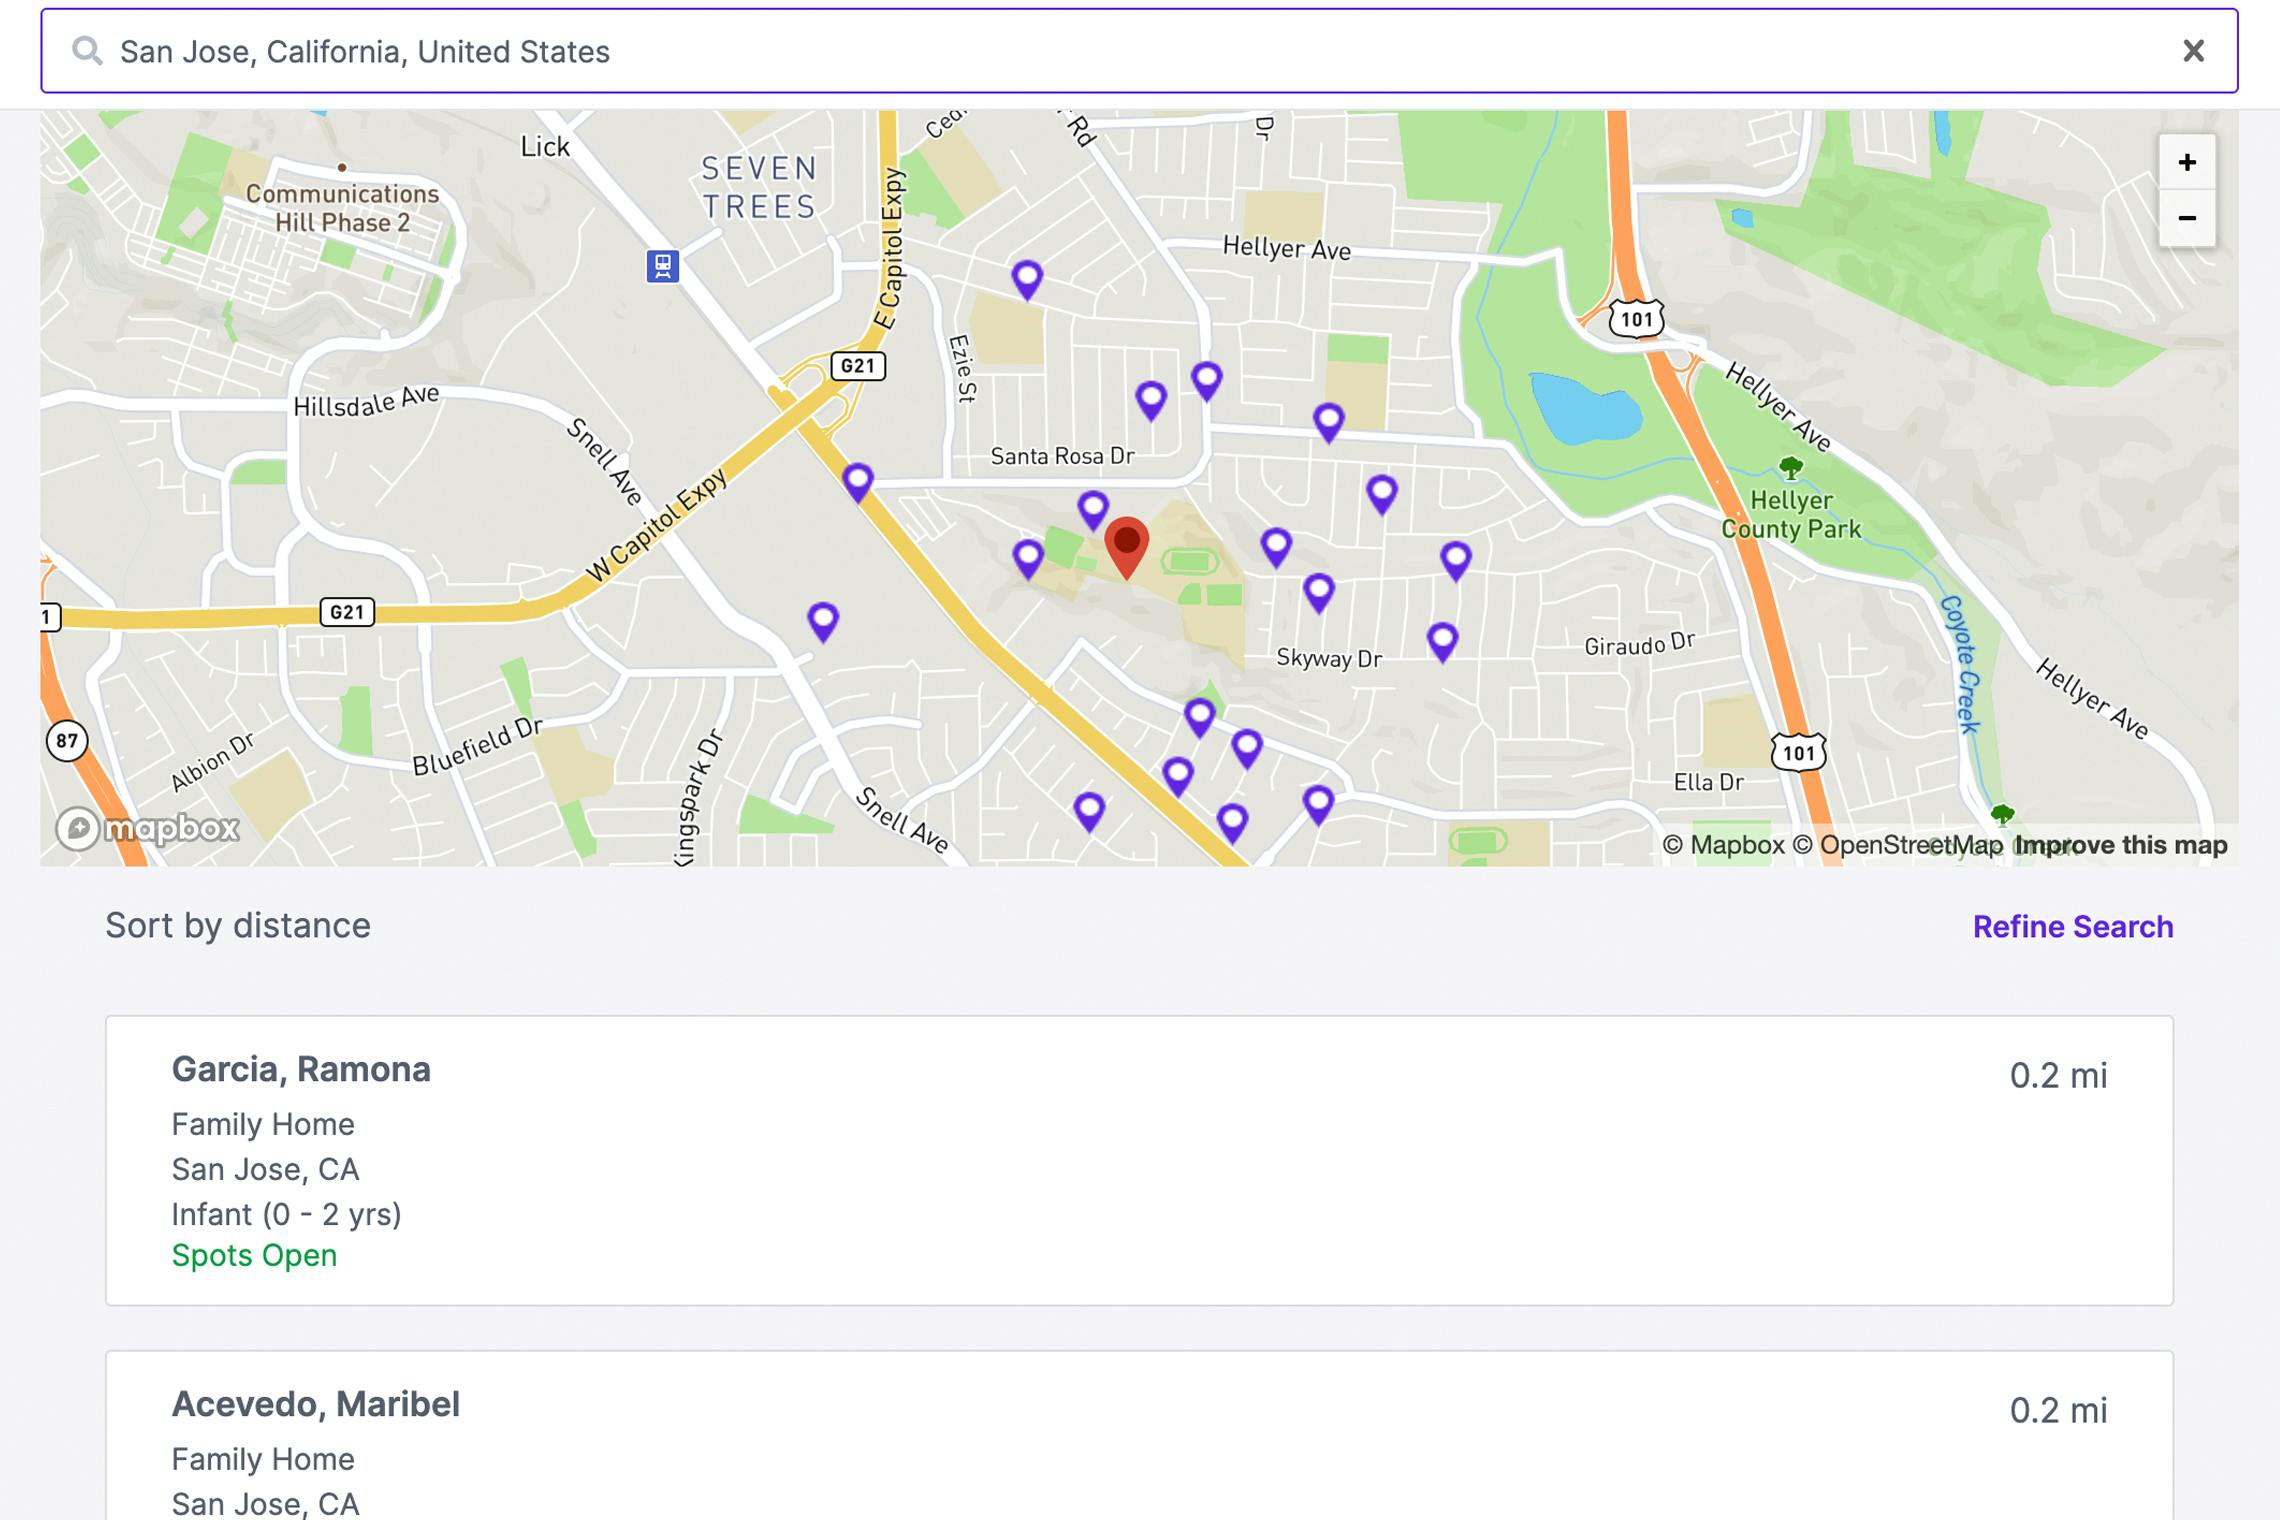Click the © Mapbox attribution link
Image resolution: width=2280 pixels, height=1520 pixels.
coord(1723,846)
